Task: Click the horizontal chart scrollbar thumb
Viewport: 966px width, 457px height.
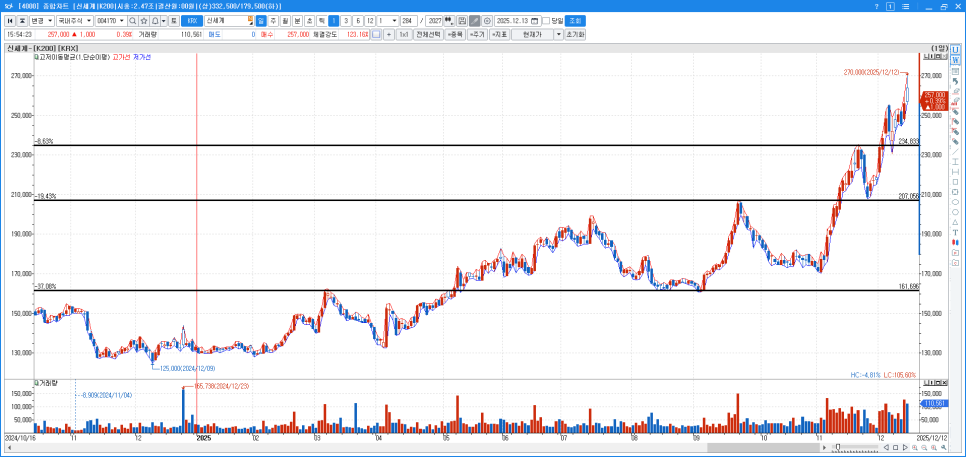Action: (x=763, y=447)
